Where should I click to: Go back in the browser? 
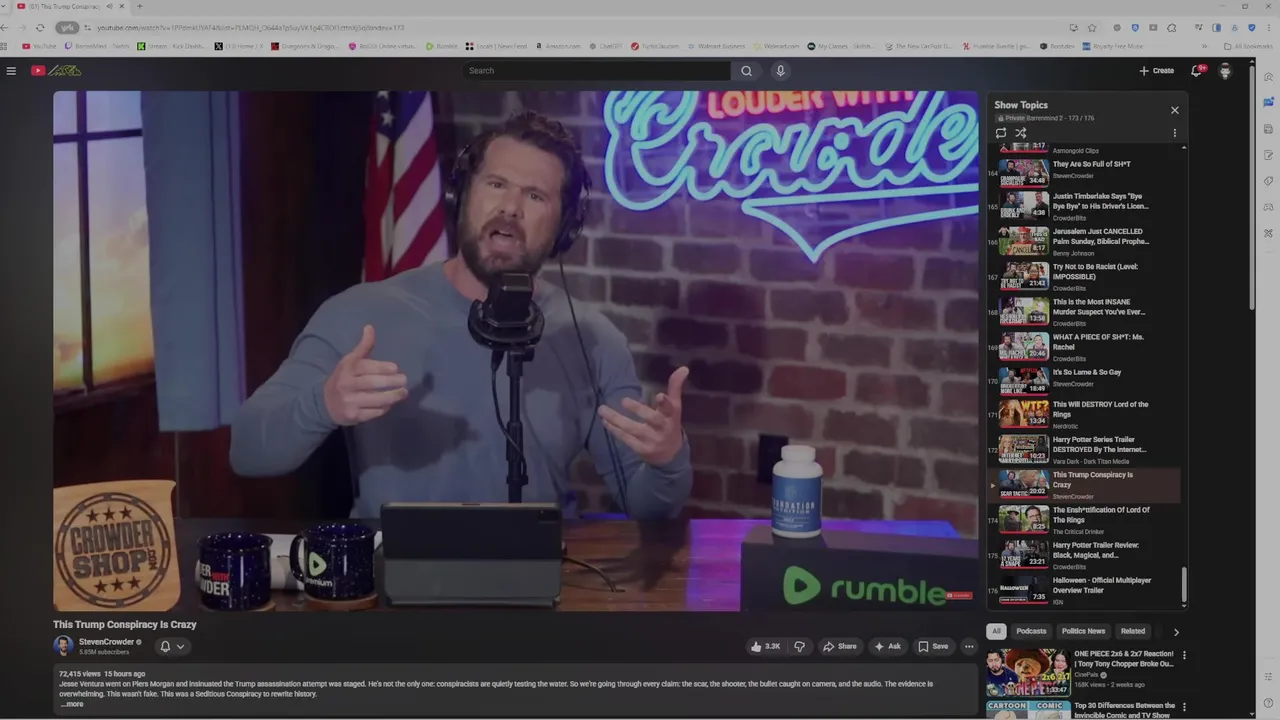tap(6, 27)
